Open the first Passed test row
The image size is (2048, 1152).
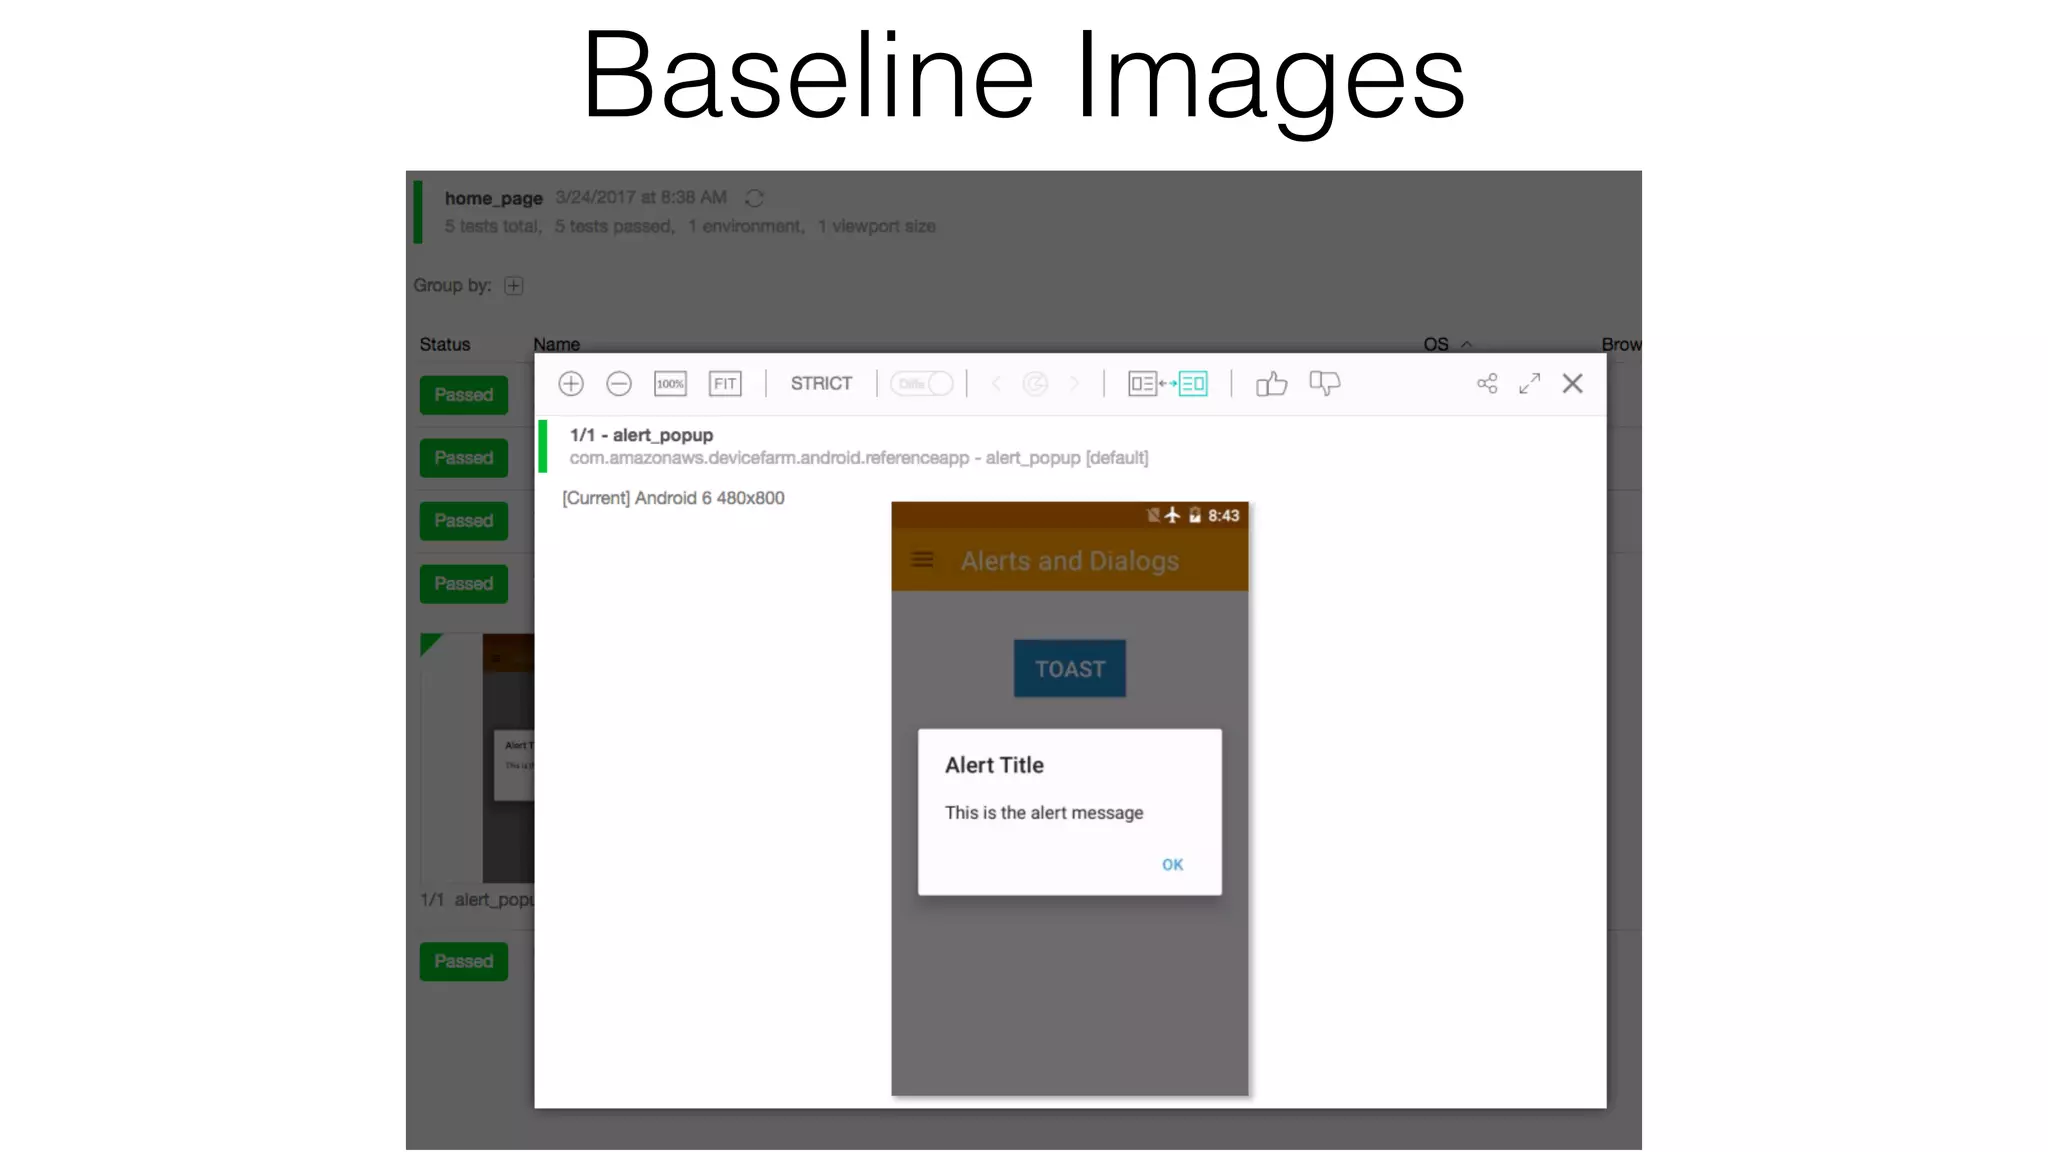tap(464, 395)
